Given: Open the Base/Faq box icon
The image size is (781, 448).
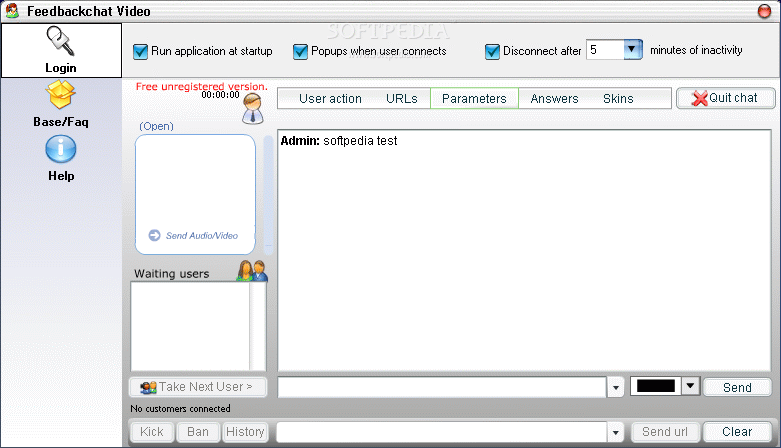Looking at the screenshot, I should [60, 94].
